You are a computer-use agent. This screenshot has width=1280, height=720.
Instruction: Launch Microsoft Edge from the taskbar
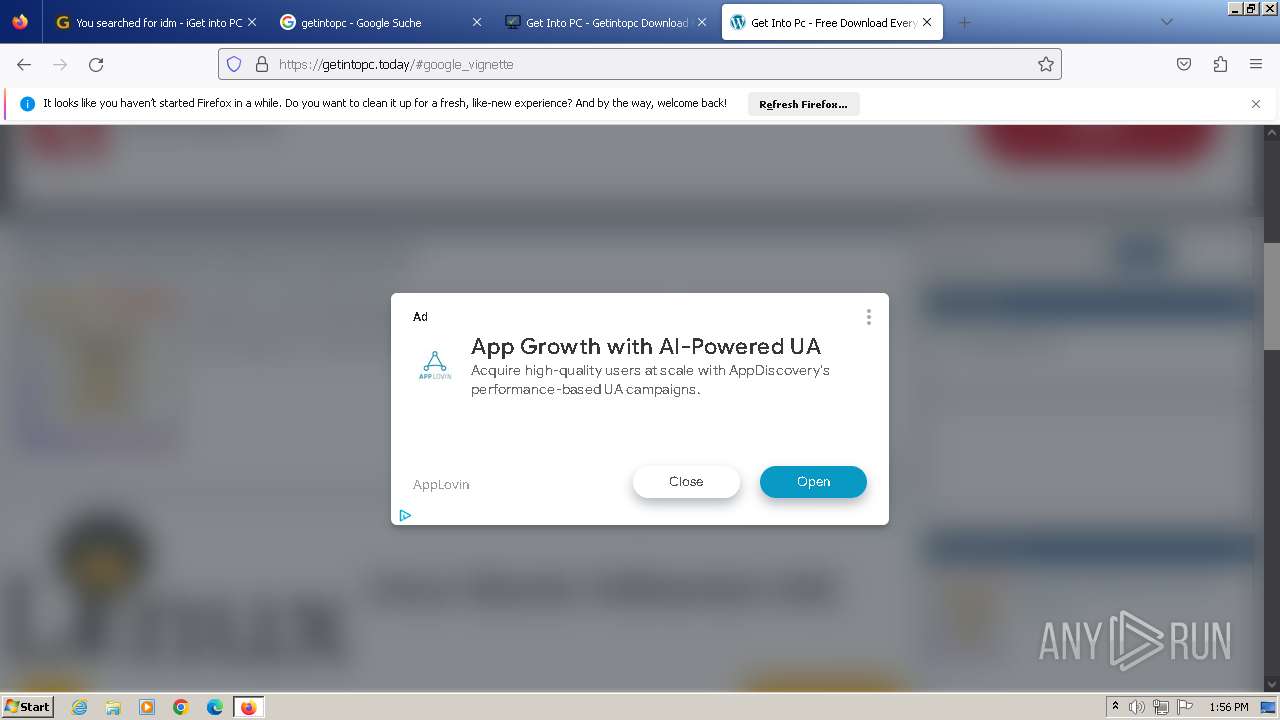(215, 707)
